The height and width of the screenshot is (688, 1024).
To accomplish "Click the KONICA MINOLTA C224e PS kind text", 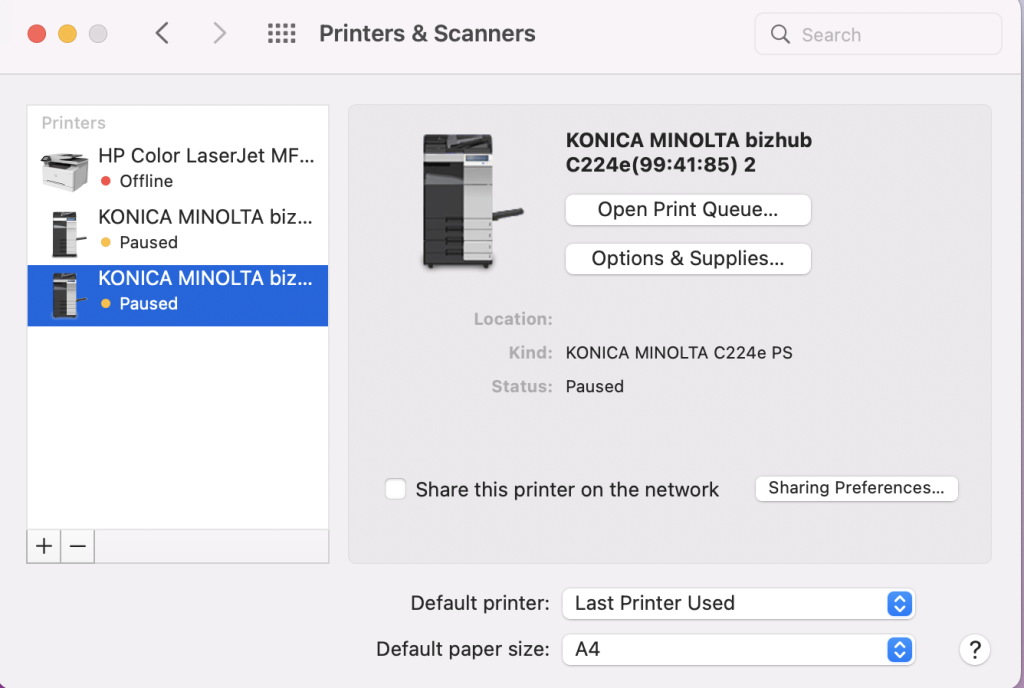I will coord(679,352).
